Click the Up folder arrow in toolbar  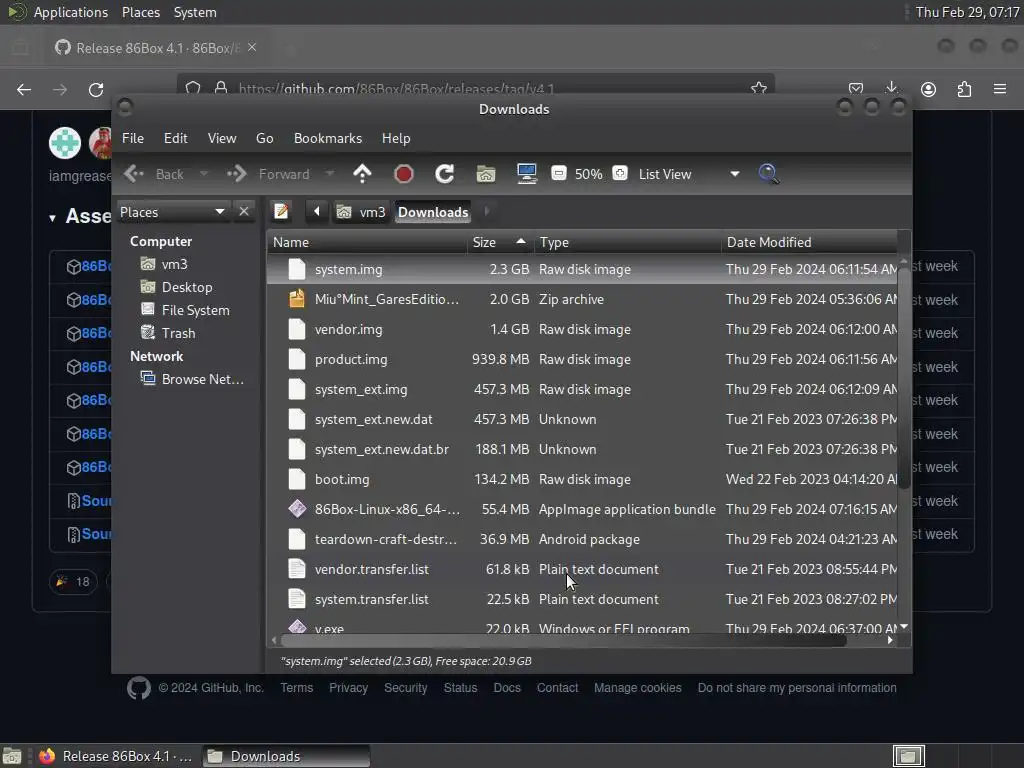pyautogui.click(x=362, y=174)
